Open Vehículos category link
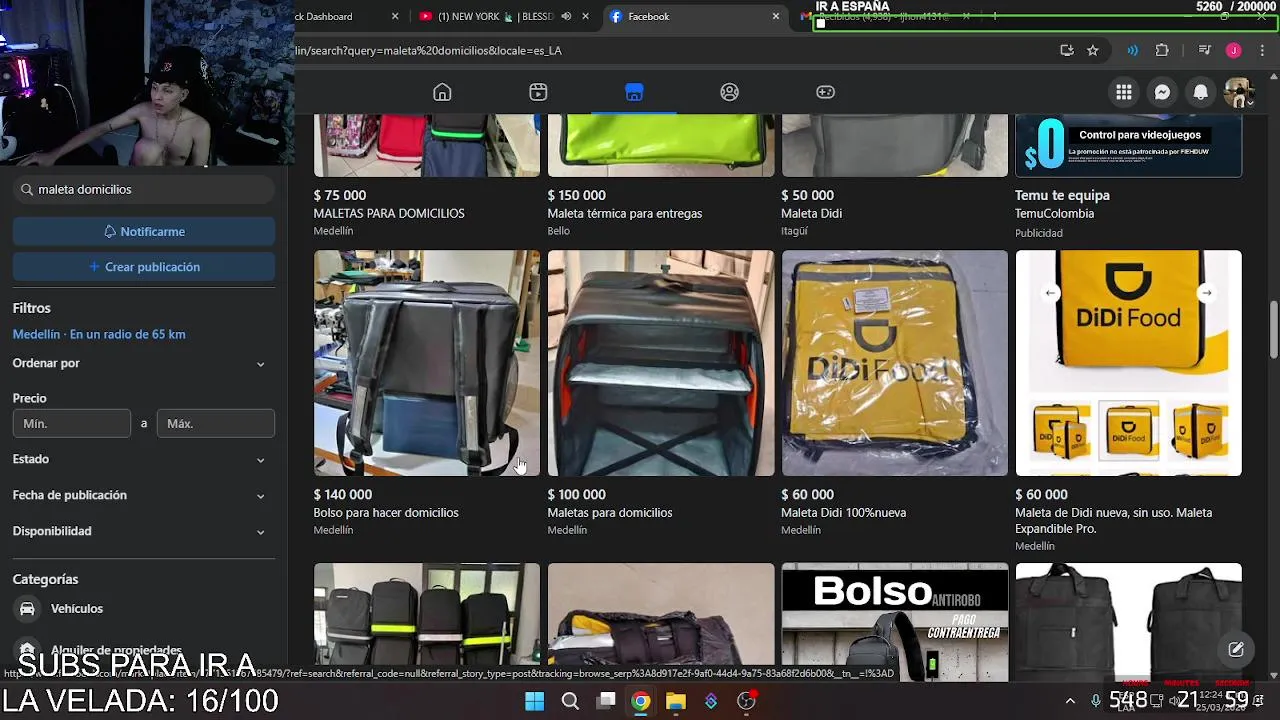Screen dimensions: 1280x720 click(x=77, y=608)
